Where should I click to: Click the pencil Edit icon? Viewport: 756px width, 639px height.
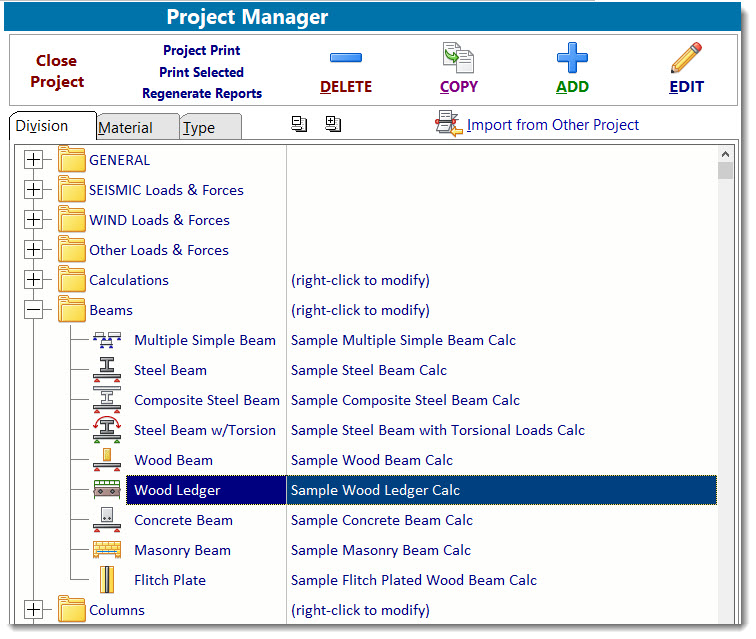point(686,58)
